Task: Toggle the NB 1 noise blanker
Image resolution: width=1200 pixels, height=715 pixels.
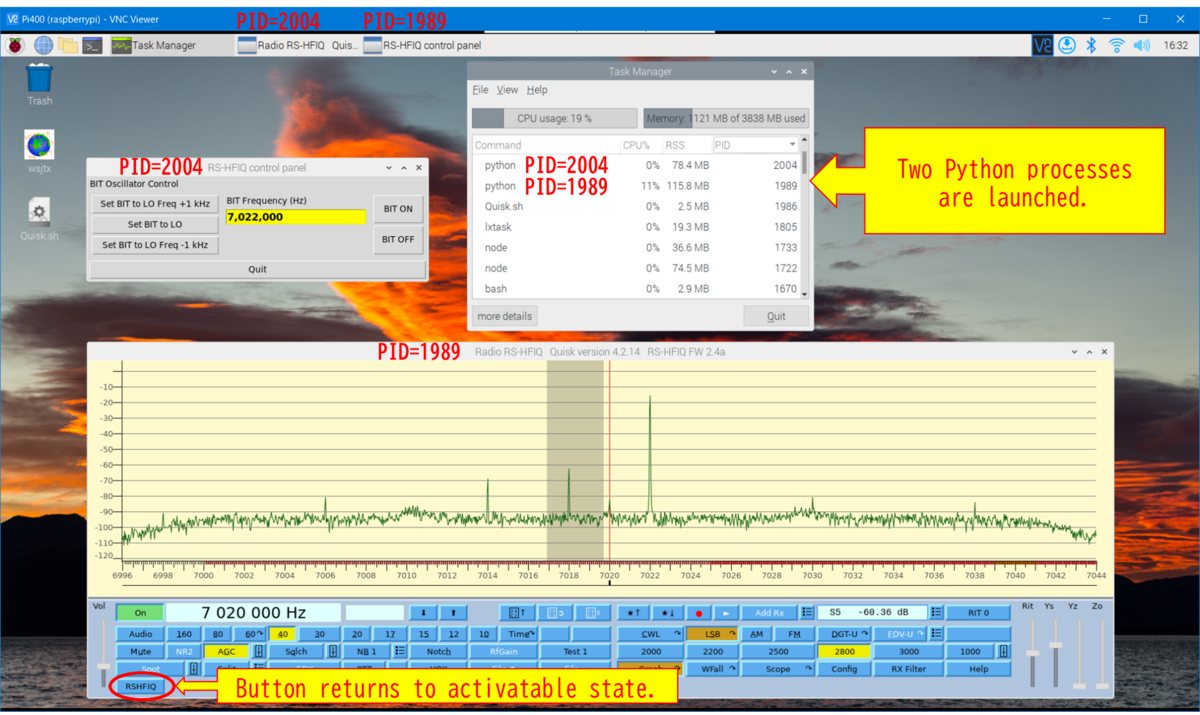Action: pyautogui.click(x=366, y=651)
